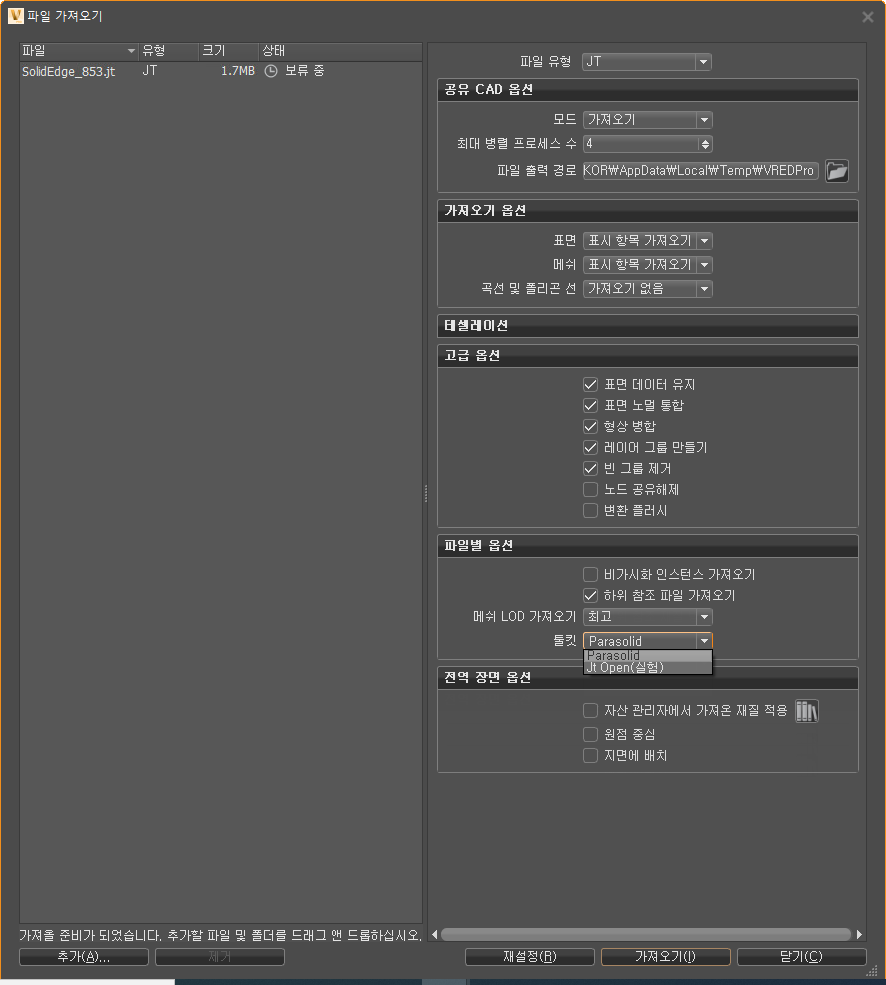Viewport: 886px width, 985px height.
Task: Click the 닫기(C) close button
Action: (801, 957)
